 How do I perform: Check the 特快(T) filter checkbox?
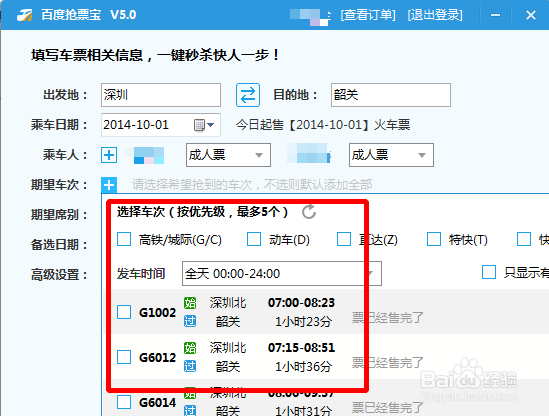point(434,240)
